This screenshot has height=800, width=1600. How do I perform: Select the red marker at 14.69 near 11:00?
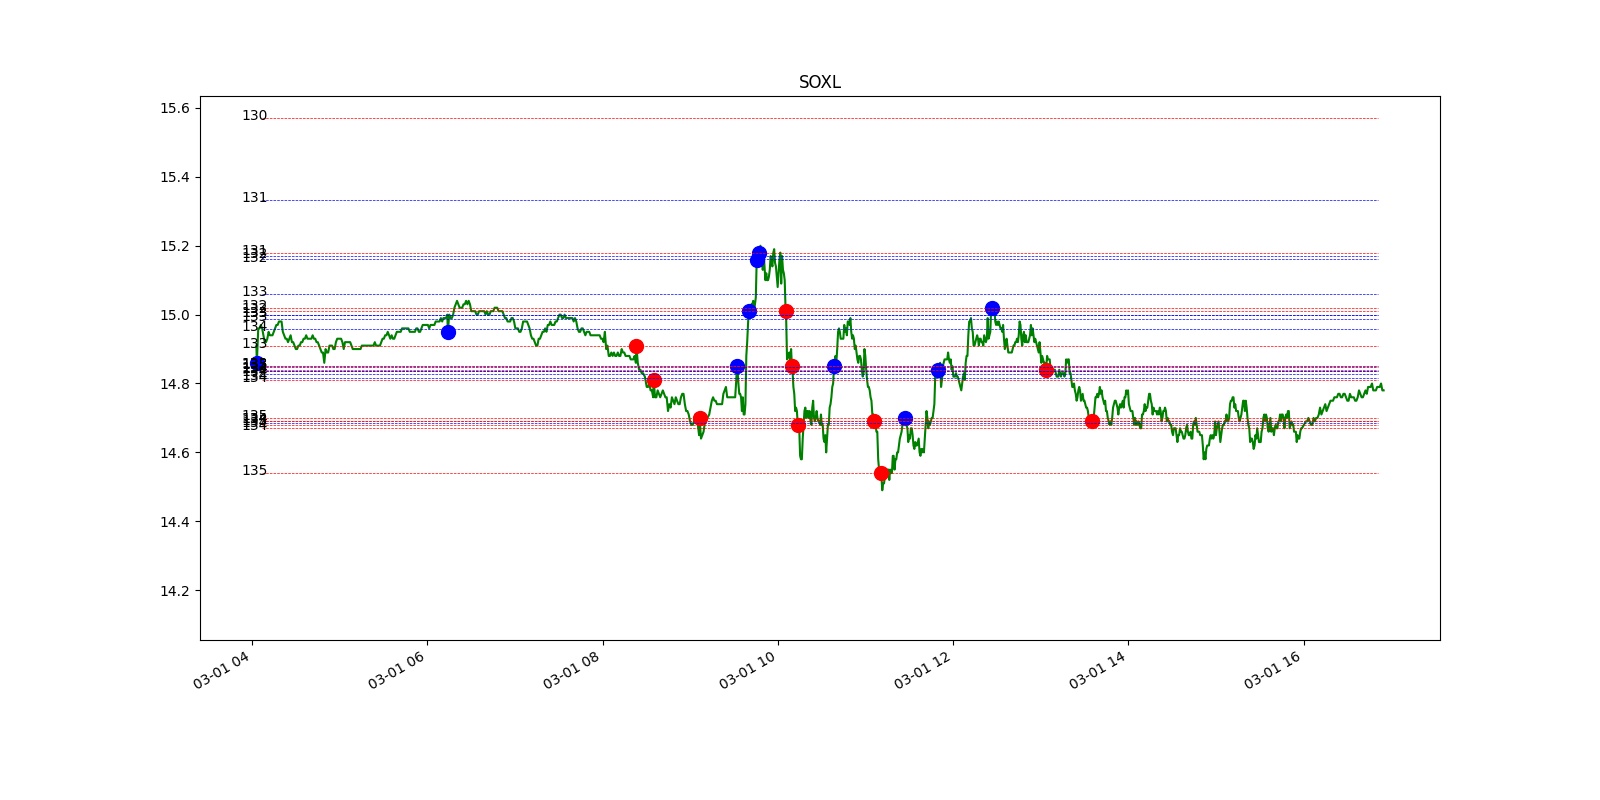pos(874,421)
